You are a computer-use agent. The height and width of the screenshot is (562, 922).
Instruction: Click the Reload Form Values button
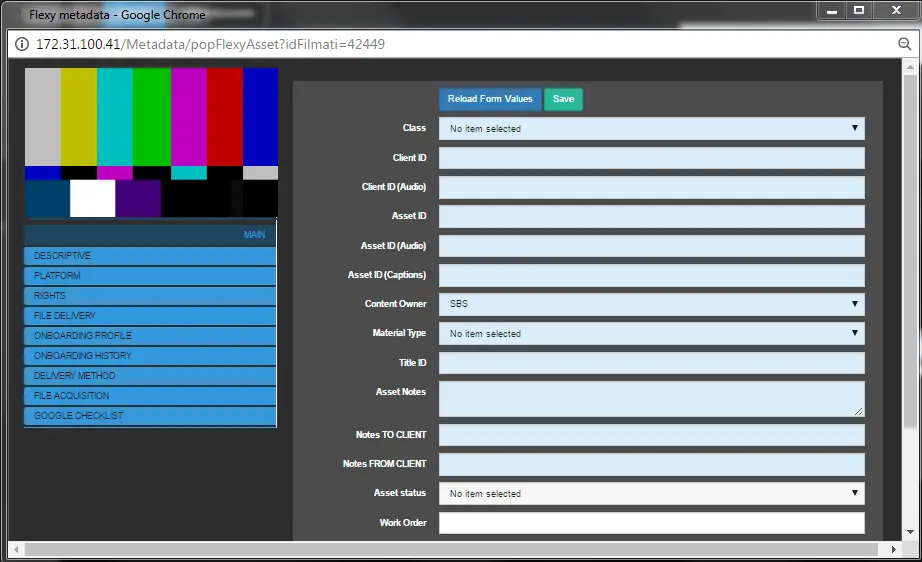click(x=490, y=99)
